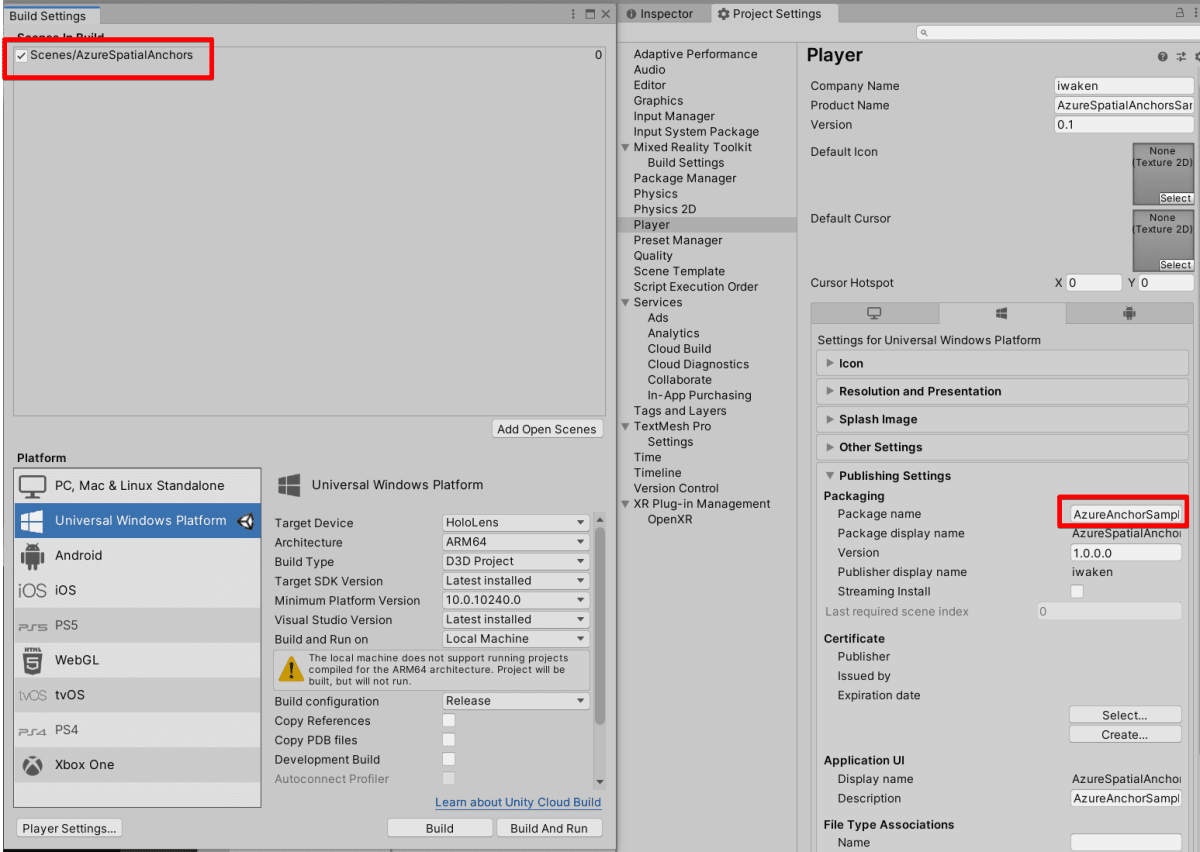
Task: Open Visual Studio Version dropdown
Action: tap(516, 620)
